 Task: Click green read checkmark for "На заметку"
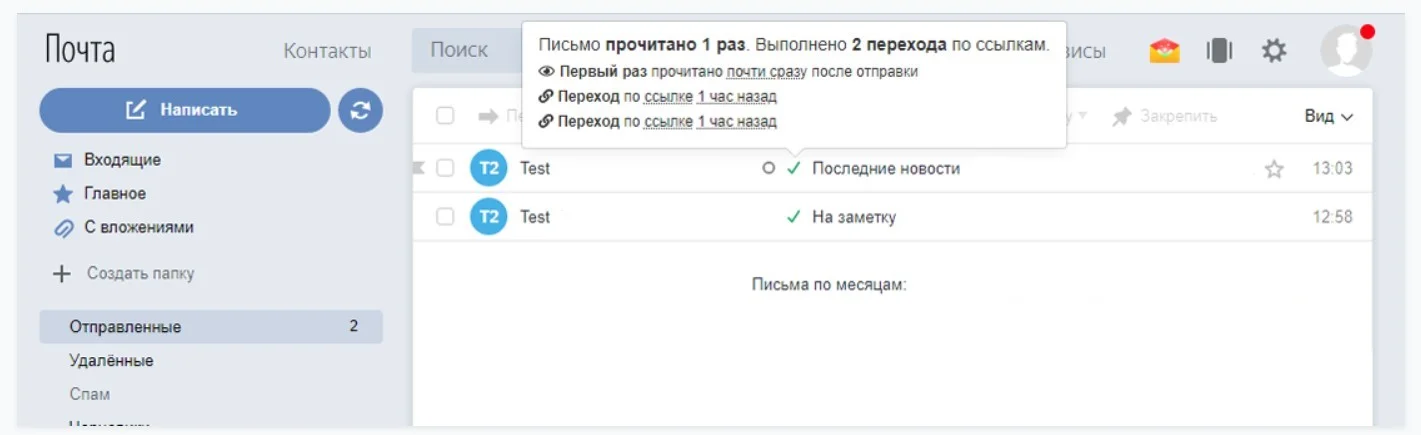(x=794, y=217)
